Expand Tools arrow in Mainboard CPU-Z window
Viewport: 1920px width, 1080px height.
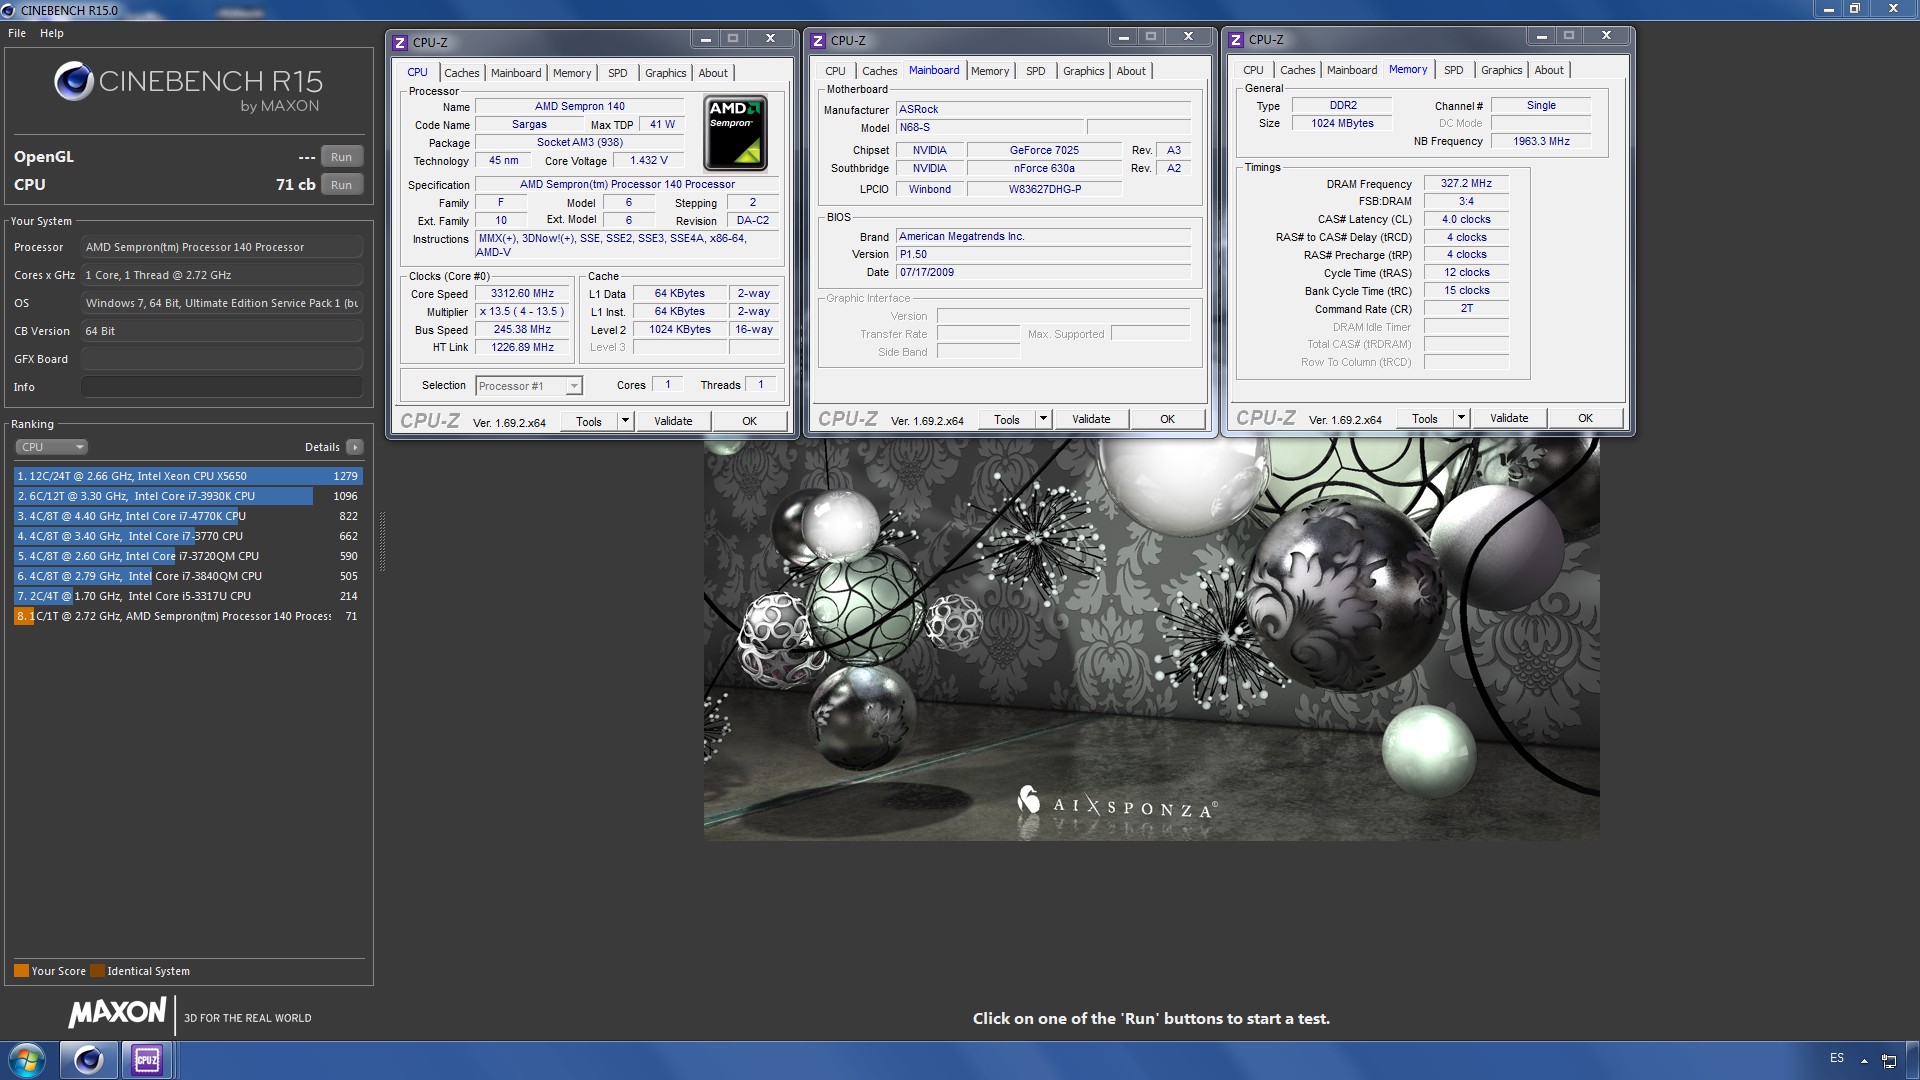tap(1044, 419)
